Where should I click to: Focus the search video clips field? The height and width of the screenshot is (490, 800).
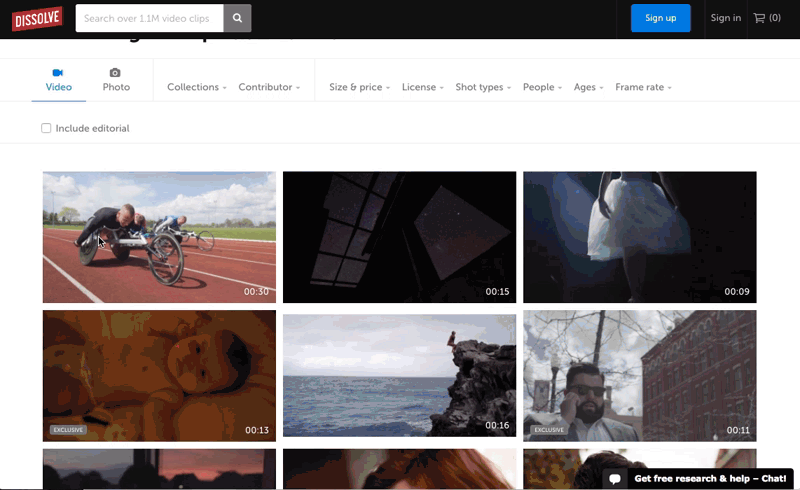(x=149, y=18)
